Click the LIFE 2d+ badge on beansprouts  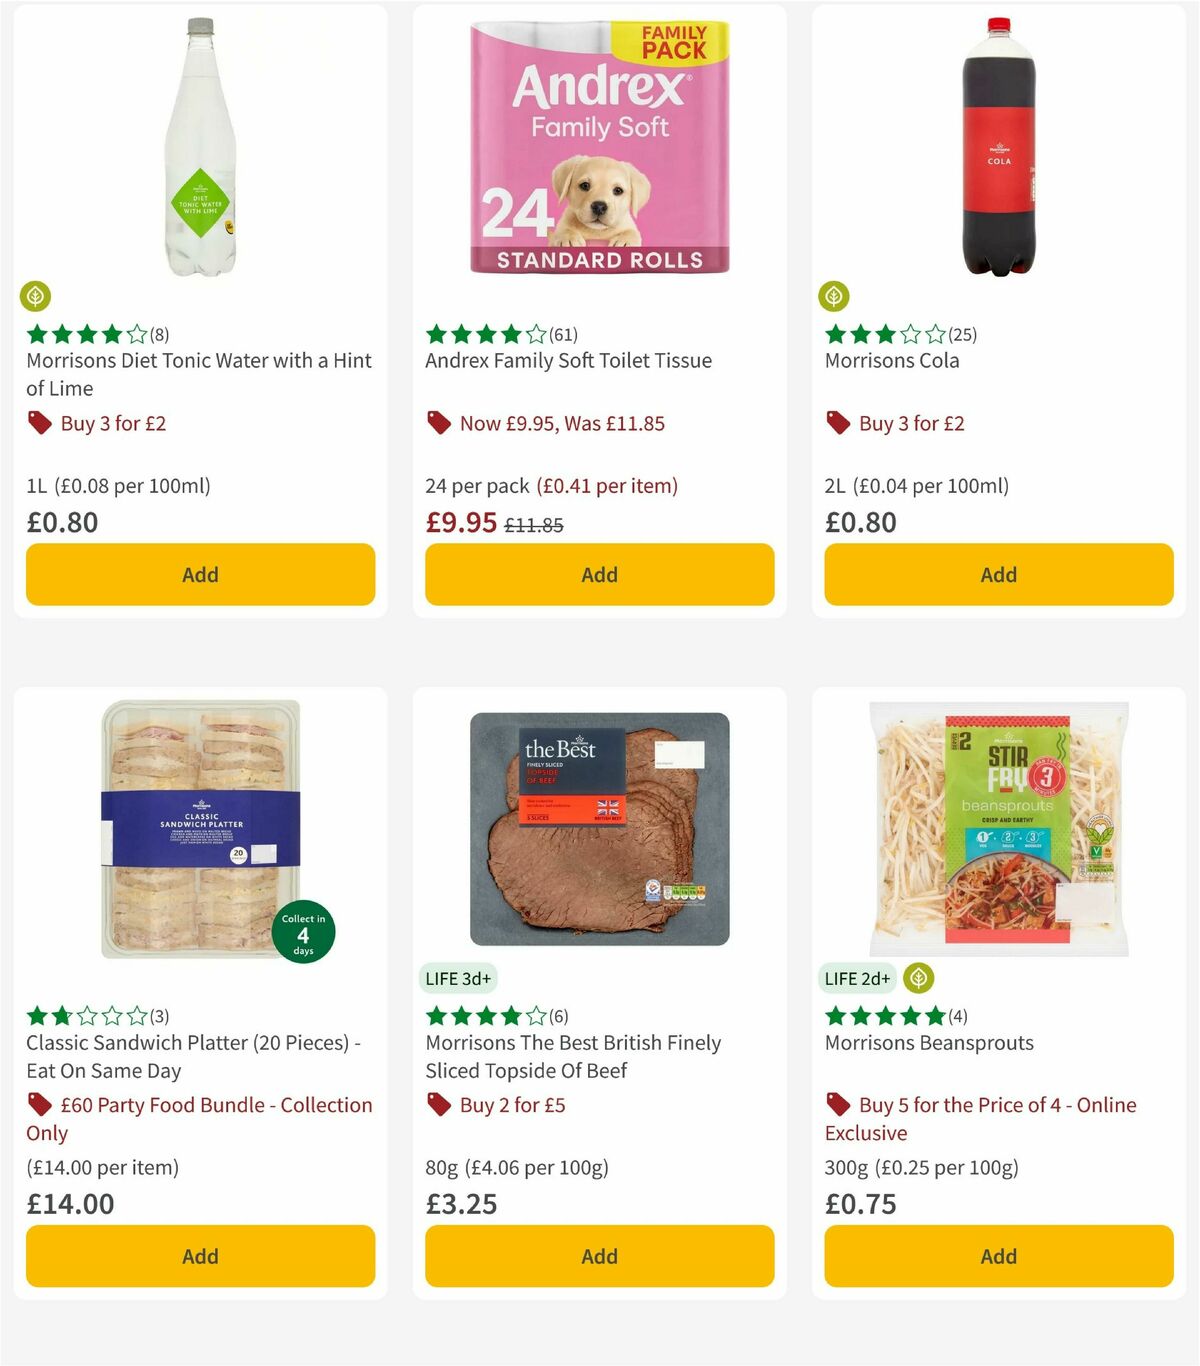pyautogui.click(x=856, y=978)
